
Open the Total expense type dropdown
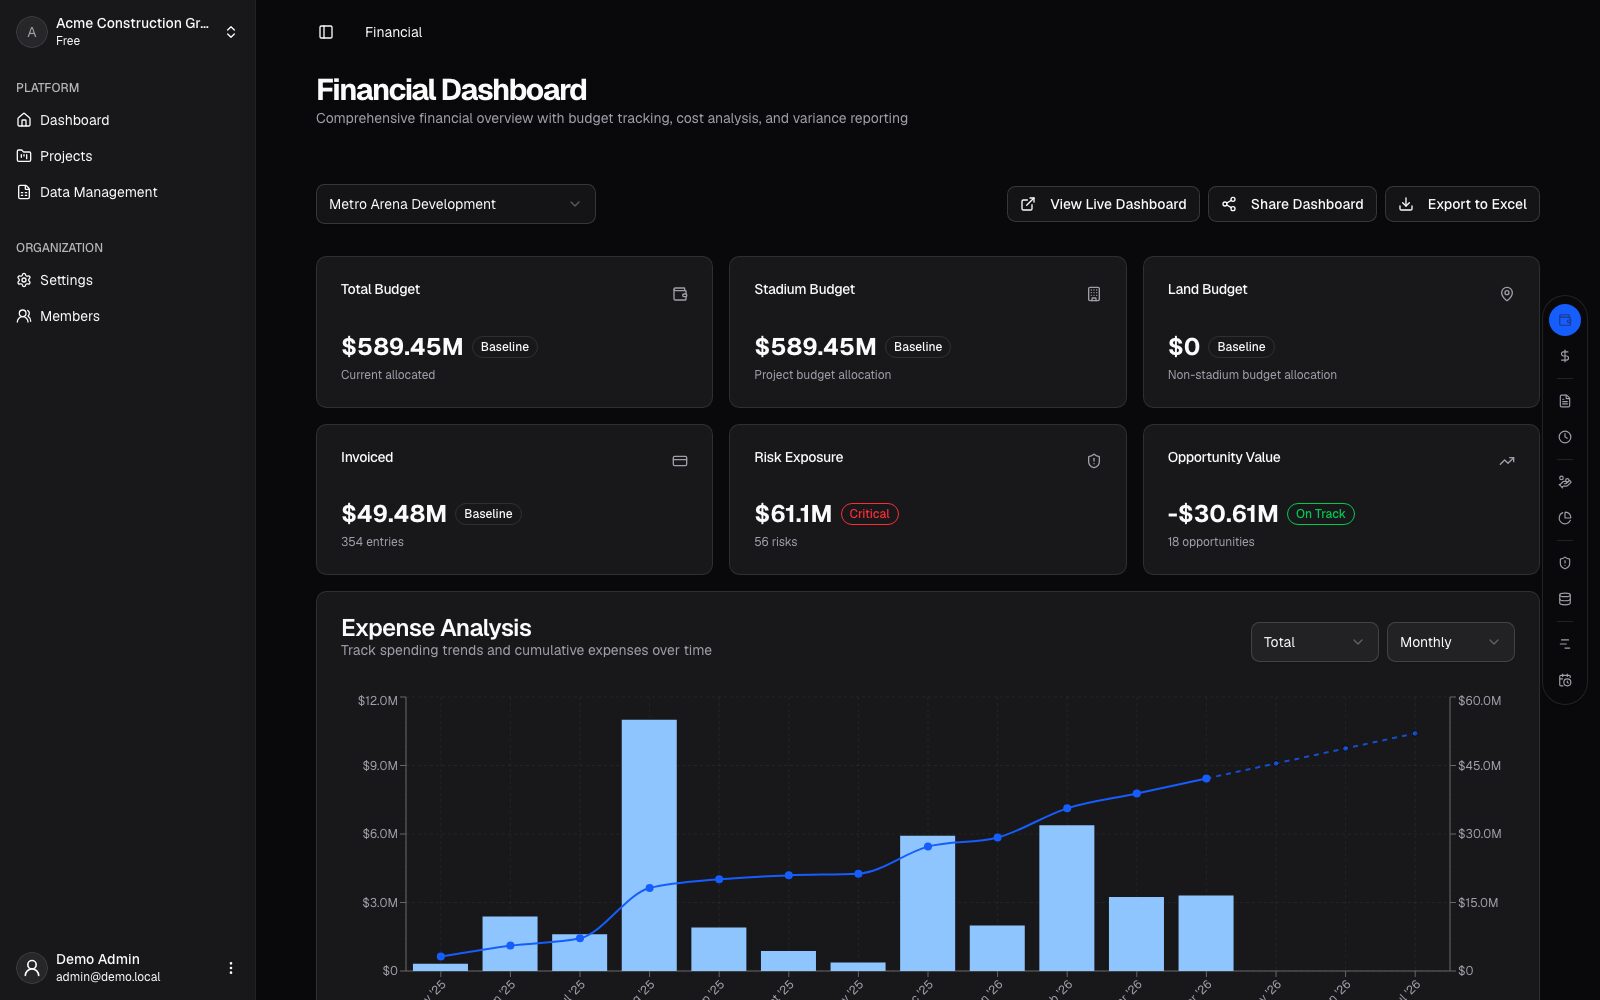click(x=1314, y=642)
